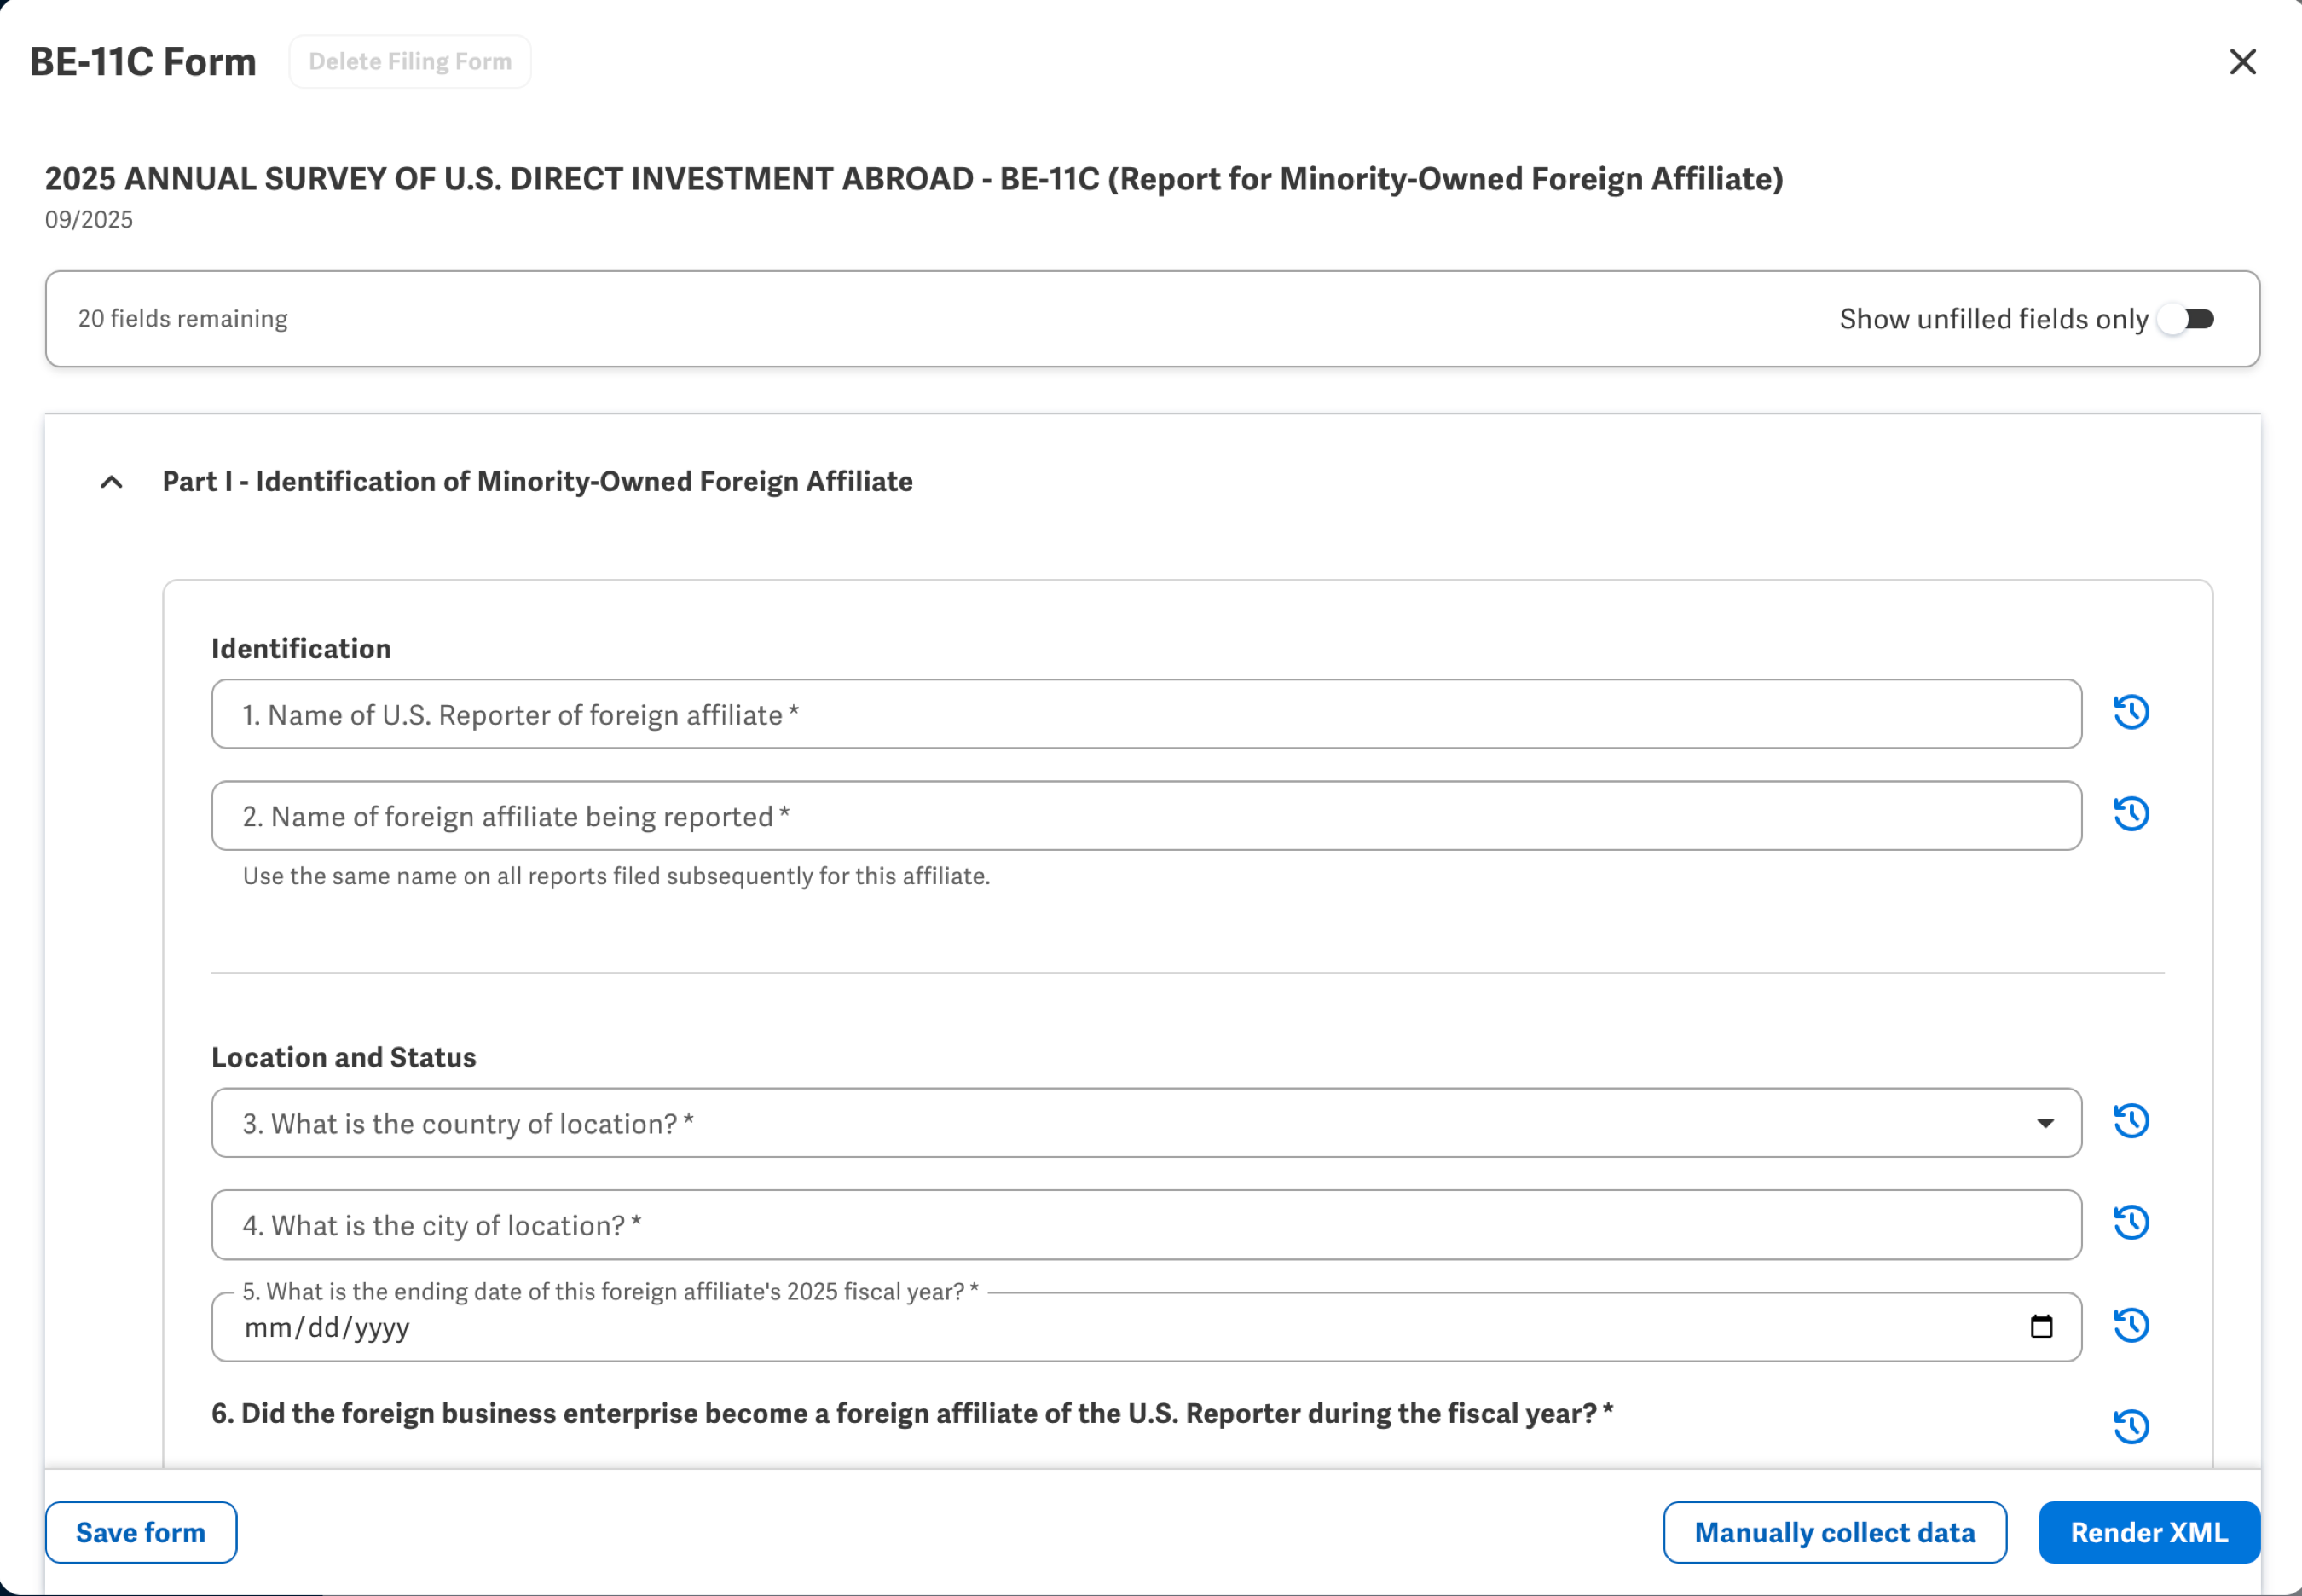2302x1596 pixels.
Task: Open calendar picker in fiscal year date field
Action: pos(2041,1327)
